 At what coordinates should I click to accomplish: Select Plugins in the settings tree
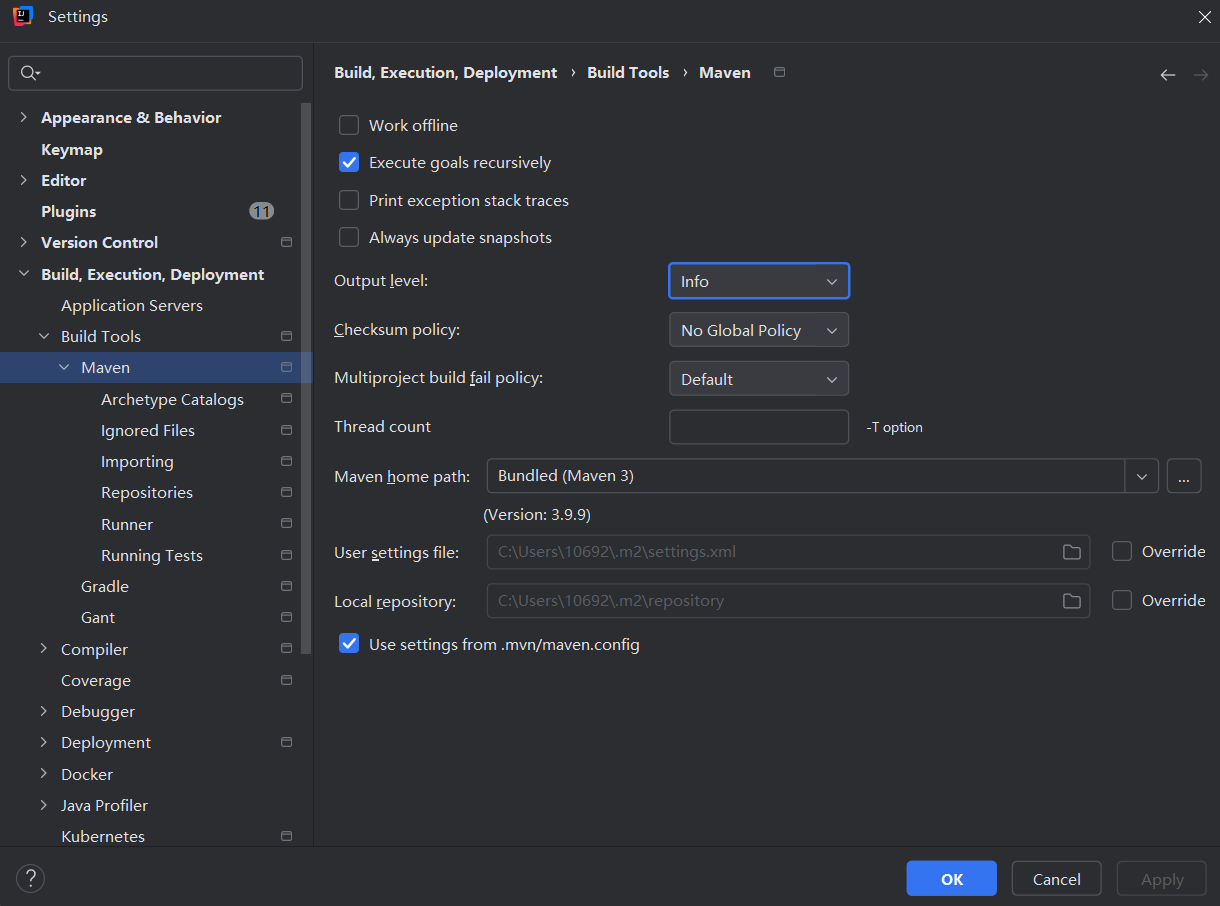69,211
